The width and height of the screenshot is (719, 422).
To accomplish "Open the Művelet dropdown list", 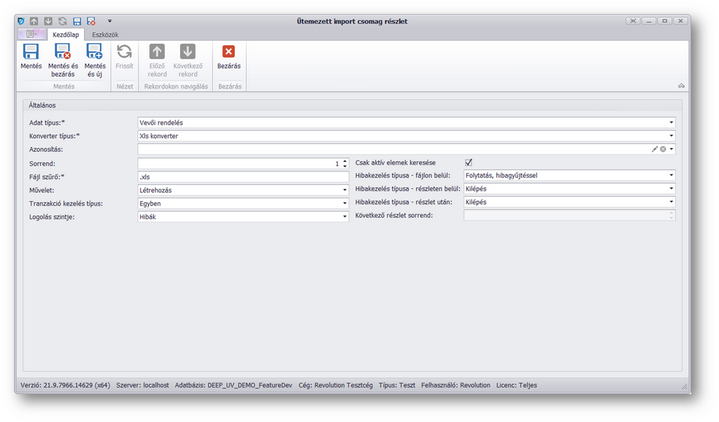I will [345, 189].
